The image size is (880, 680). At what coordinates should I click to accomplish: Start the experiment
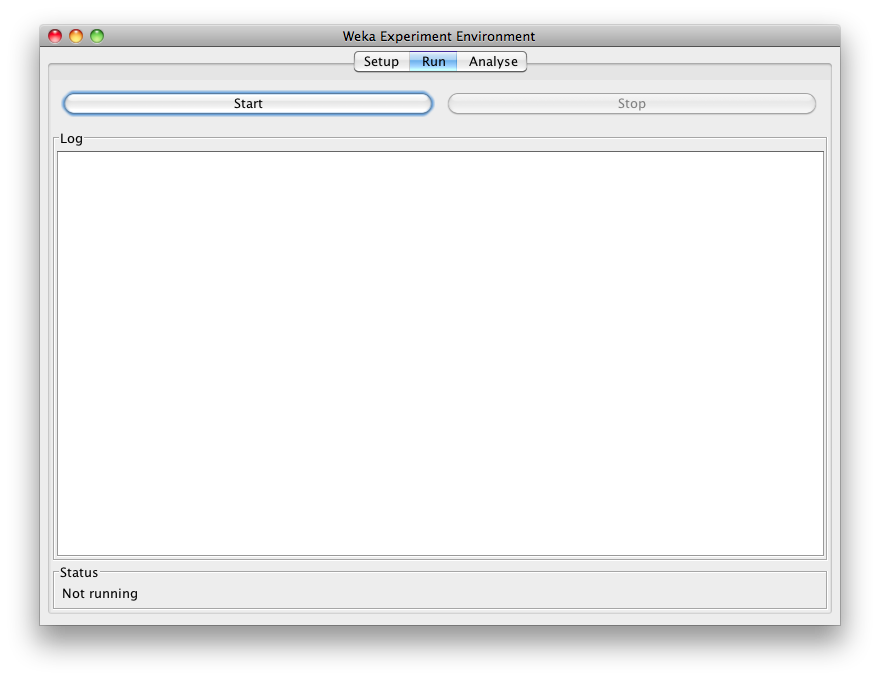(248, 103)
